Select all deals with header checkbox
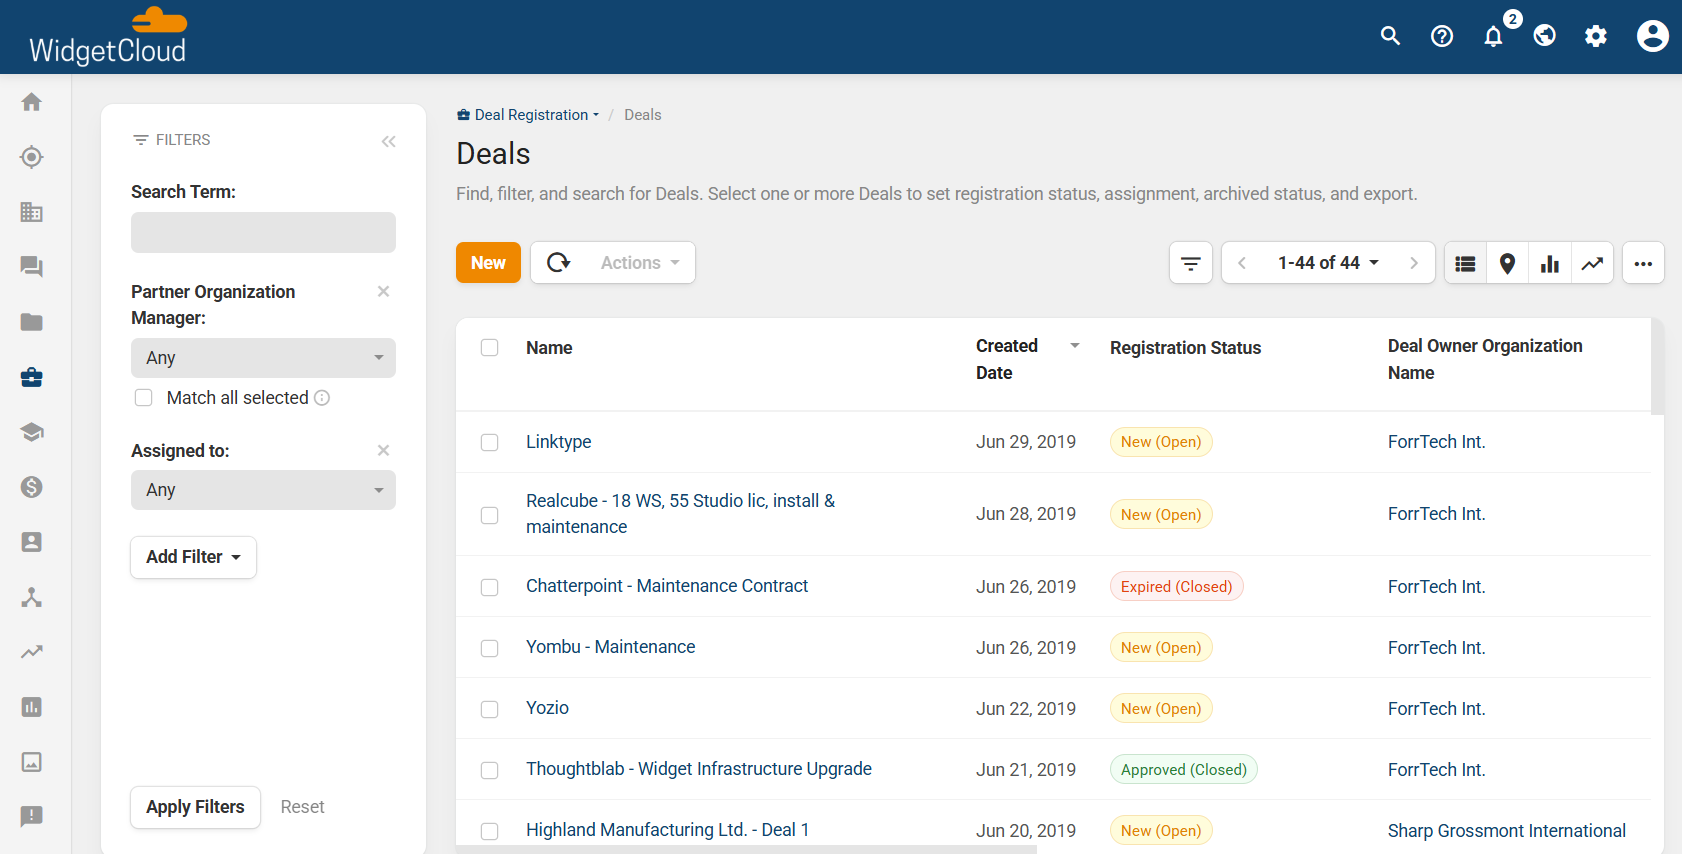The image size is (1682, 854). [489, 348]
